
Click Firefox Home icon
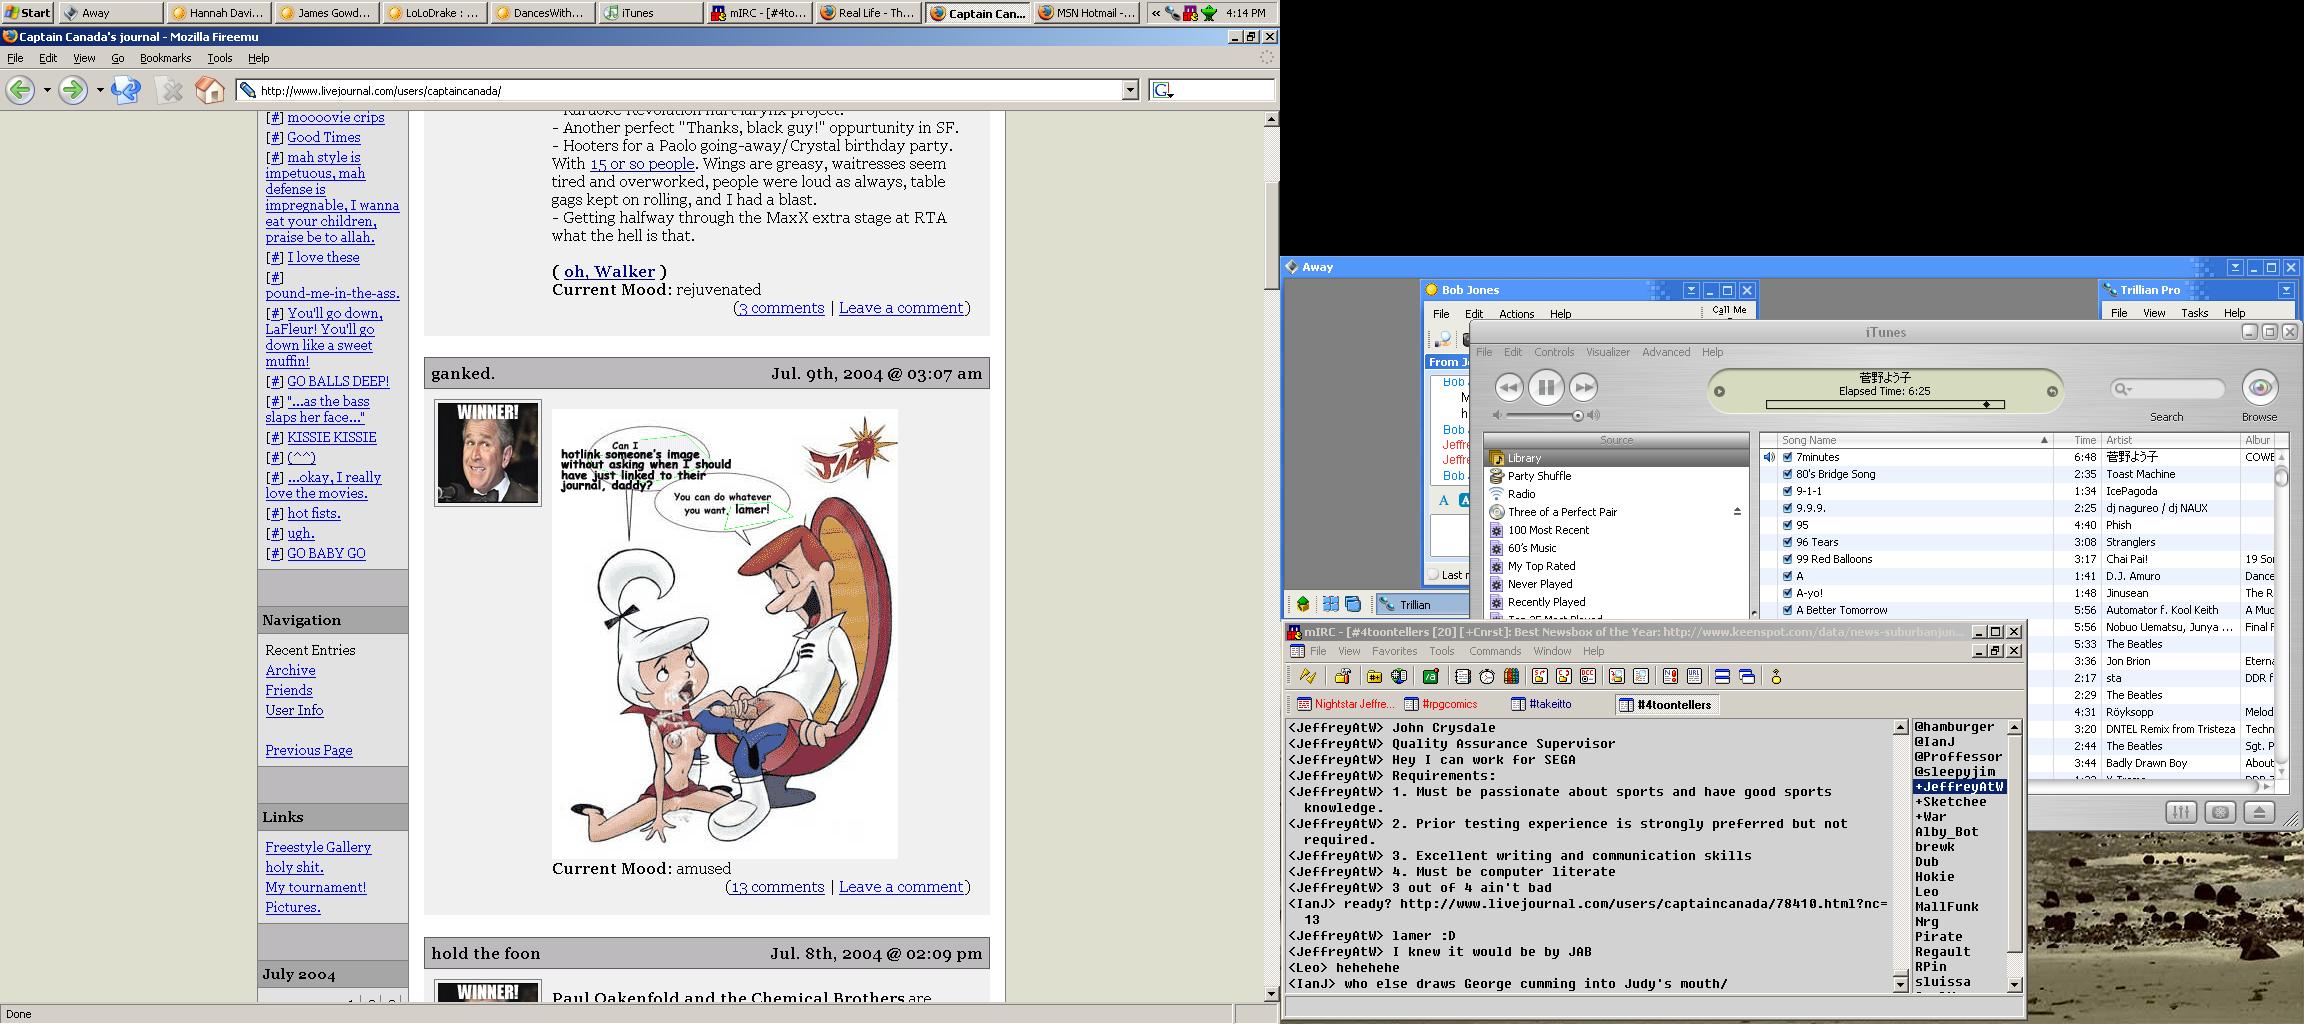pos(209,90)
